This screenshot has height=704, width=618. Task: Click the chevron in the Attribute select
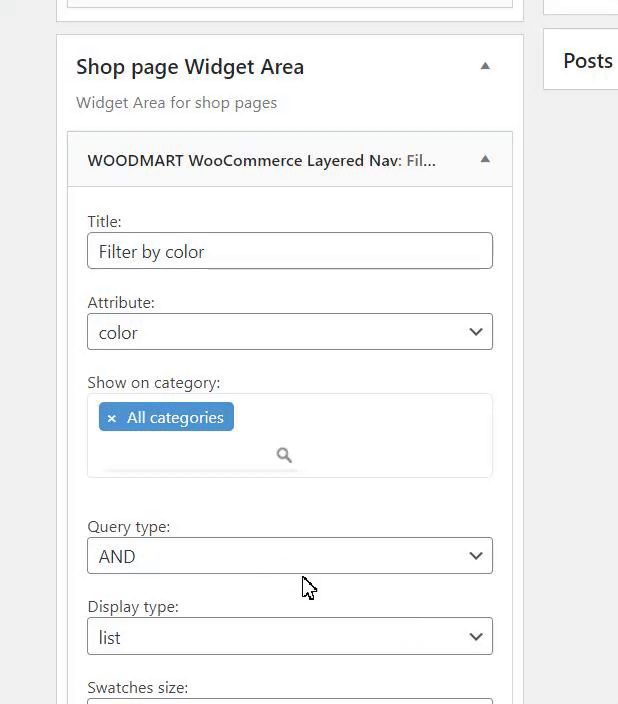click(x=476, y=332)
